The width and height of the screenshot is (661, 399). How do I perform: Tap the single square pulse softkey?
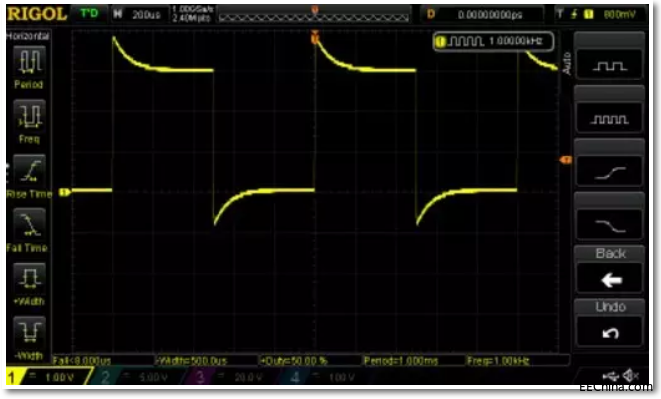[609, 65]
